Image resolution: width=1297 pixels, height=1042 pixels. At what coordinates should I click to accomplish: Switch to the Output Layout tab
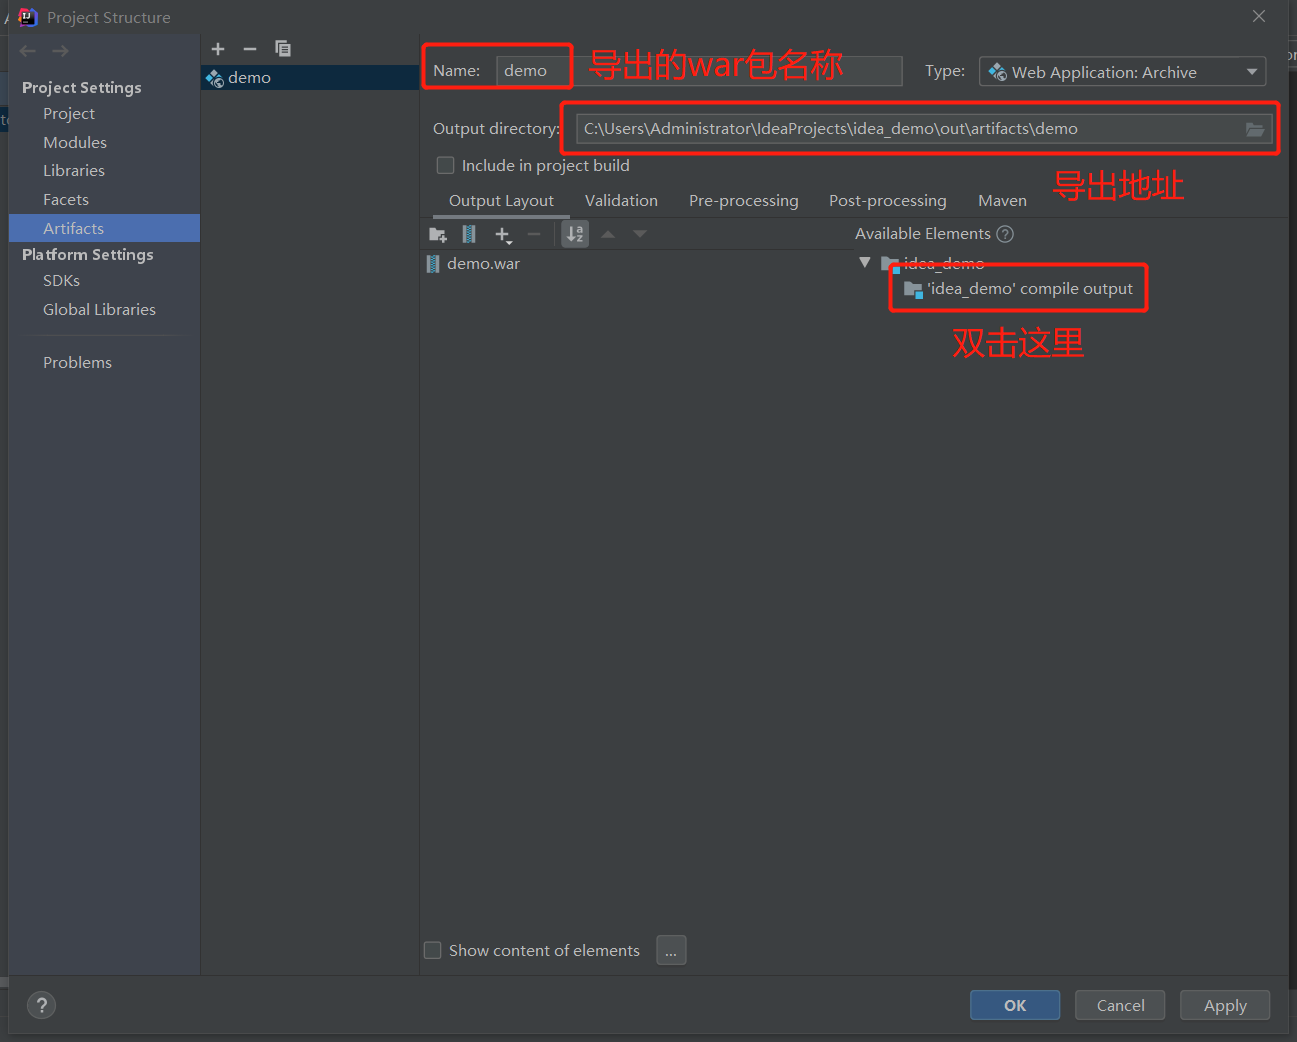pyautogui.click(x=501, y=200)
